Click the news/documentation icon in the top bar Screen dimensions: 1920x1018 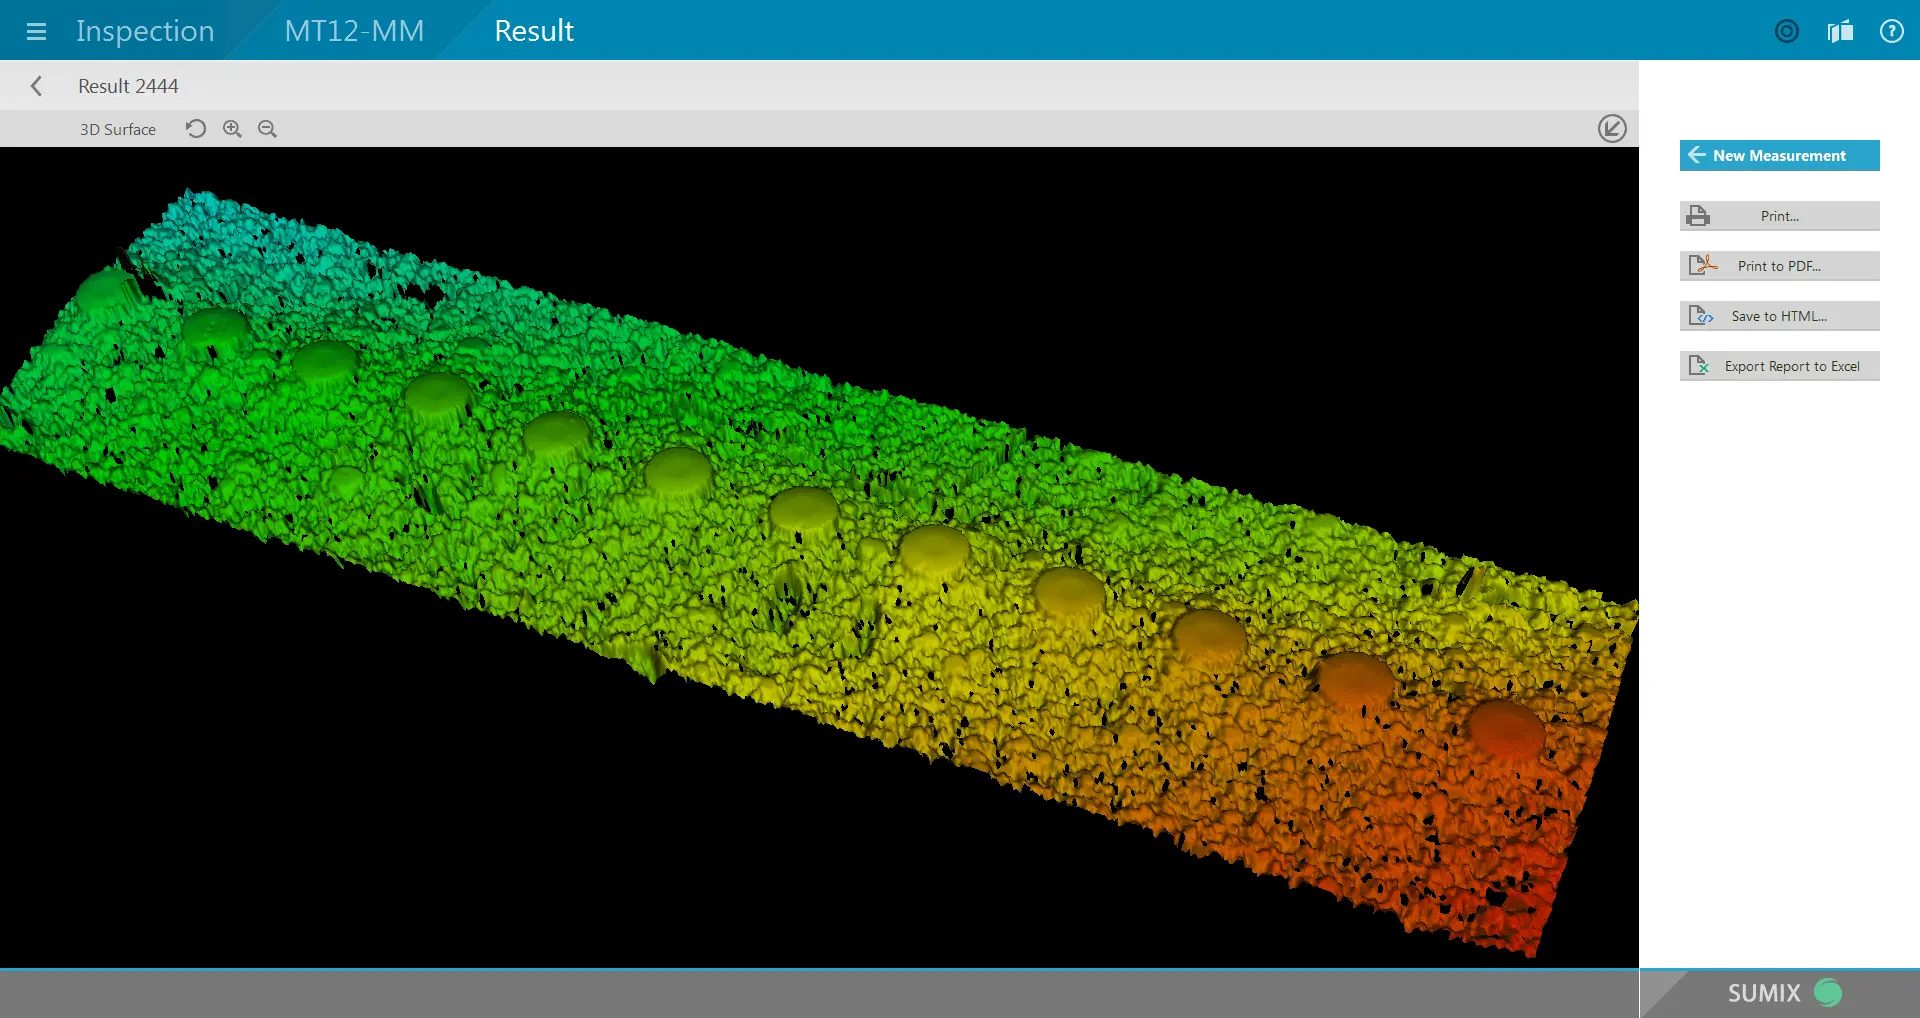coord(1839,31)
